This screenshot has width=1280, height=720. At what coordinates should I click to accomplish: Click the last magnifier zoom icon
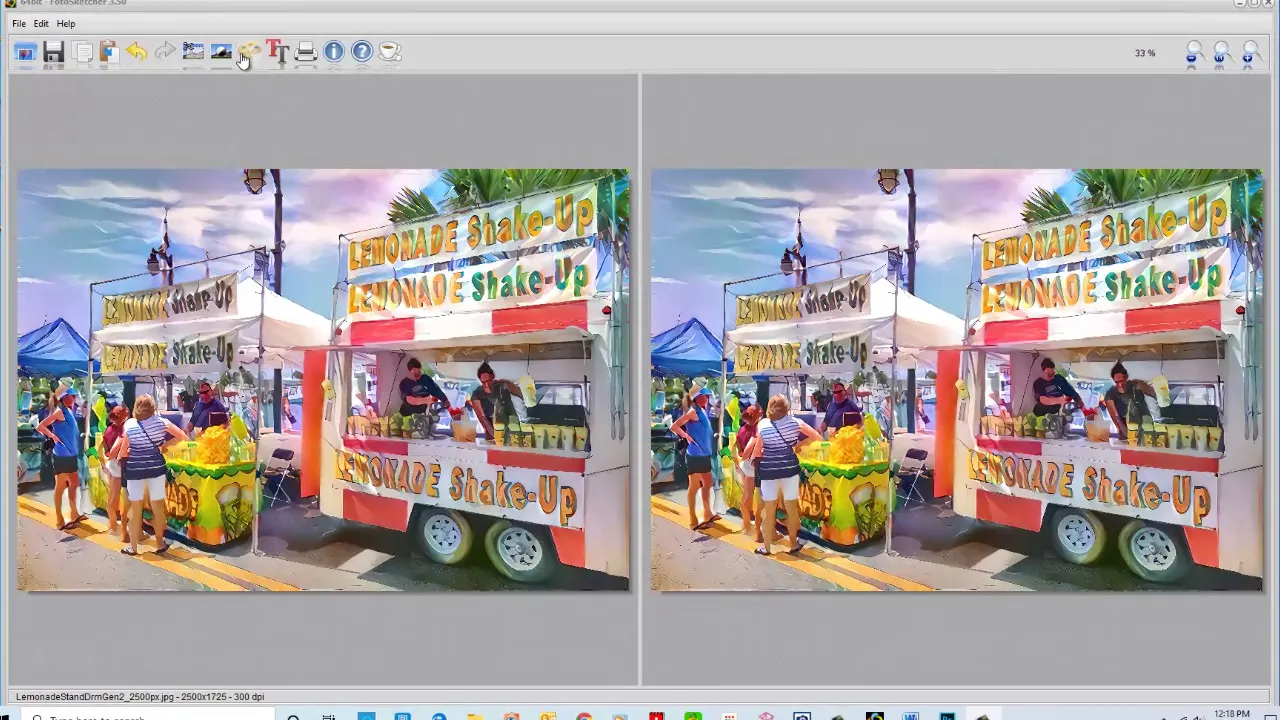1250,53
